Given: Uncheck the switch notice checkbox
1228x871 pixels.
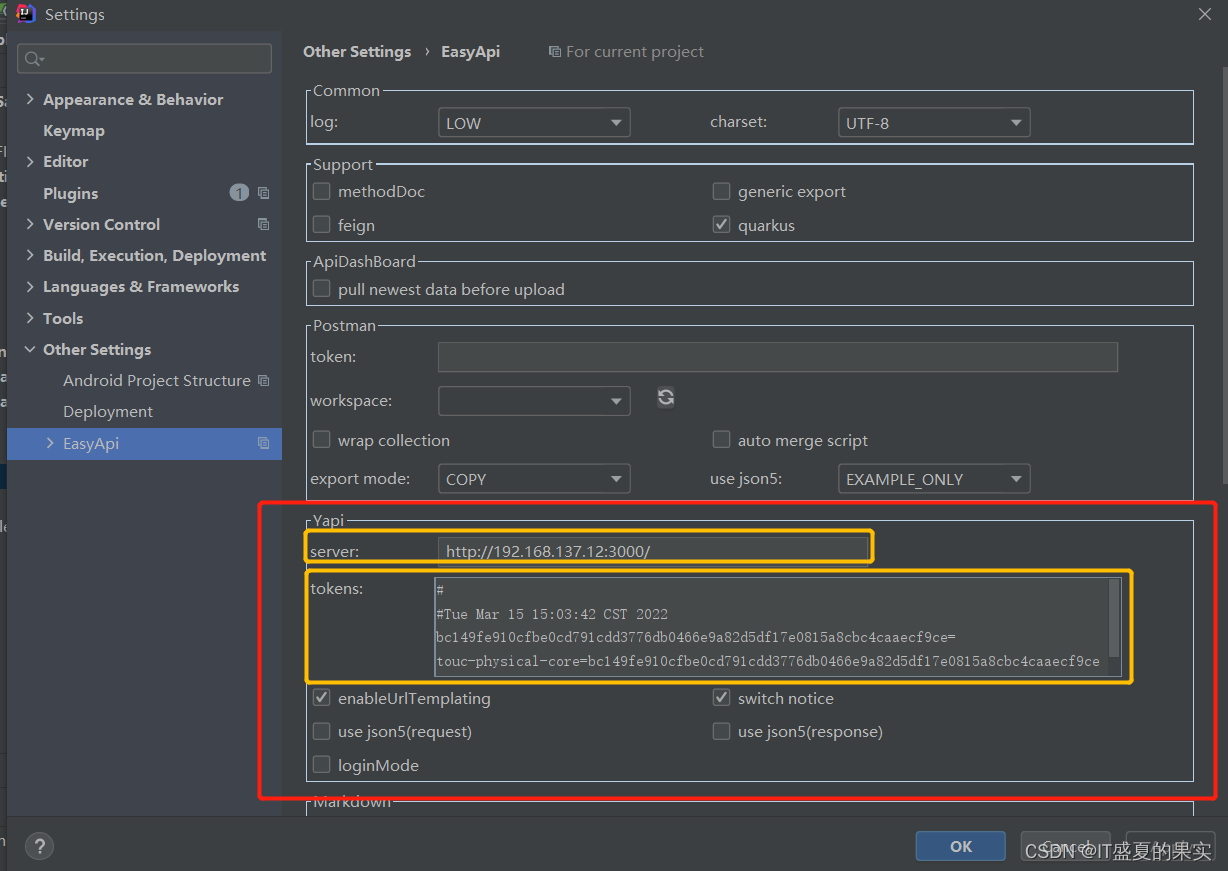Looking at the screenshot, I should [x=721, y=698].
